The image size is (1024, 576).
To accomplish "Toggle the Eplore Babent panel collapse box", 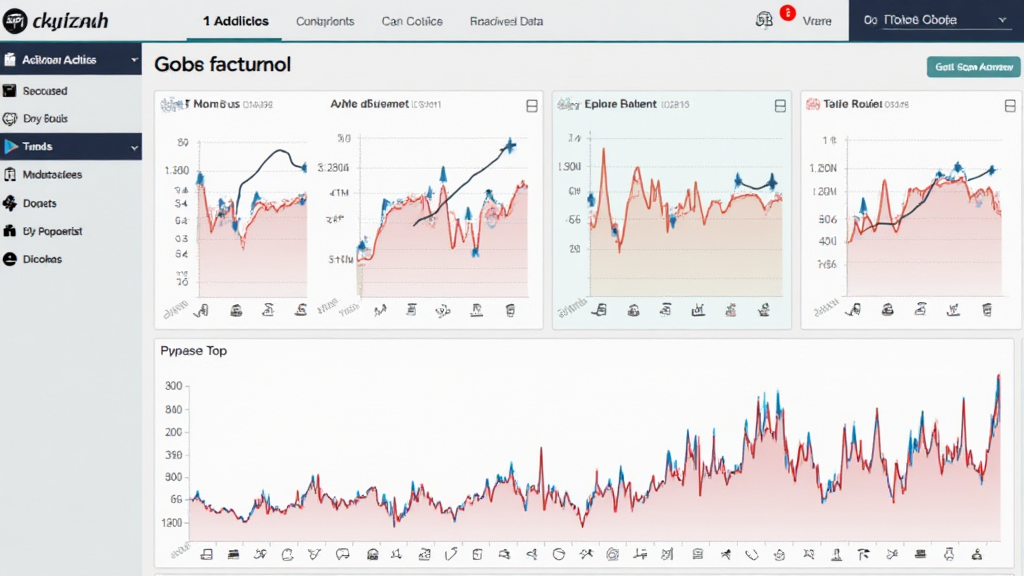I will click(780, 106).
